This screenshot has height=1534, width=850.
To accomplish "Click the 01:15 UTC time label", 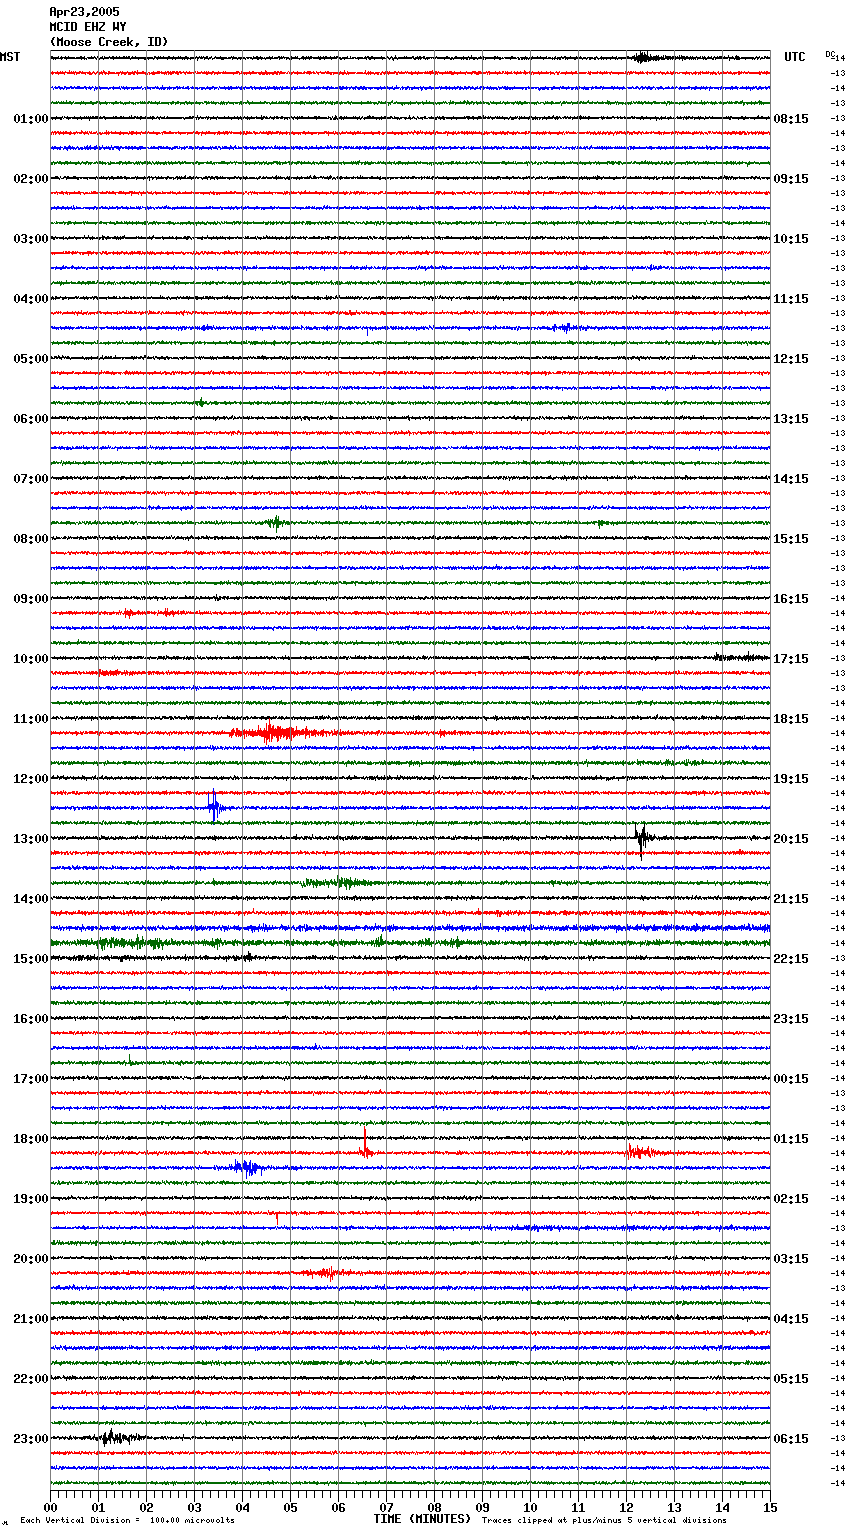I will pos(791,1139).
